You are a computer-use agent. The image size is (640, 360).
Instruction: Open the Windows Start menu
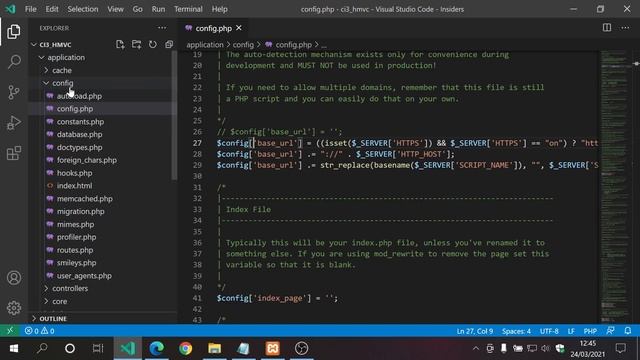(x=14, y=348)
